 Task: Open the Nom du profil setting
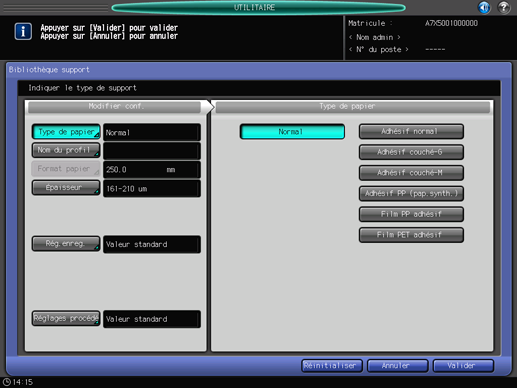(66, 150)
